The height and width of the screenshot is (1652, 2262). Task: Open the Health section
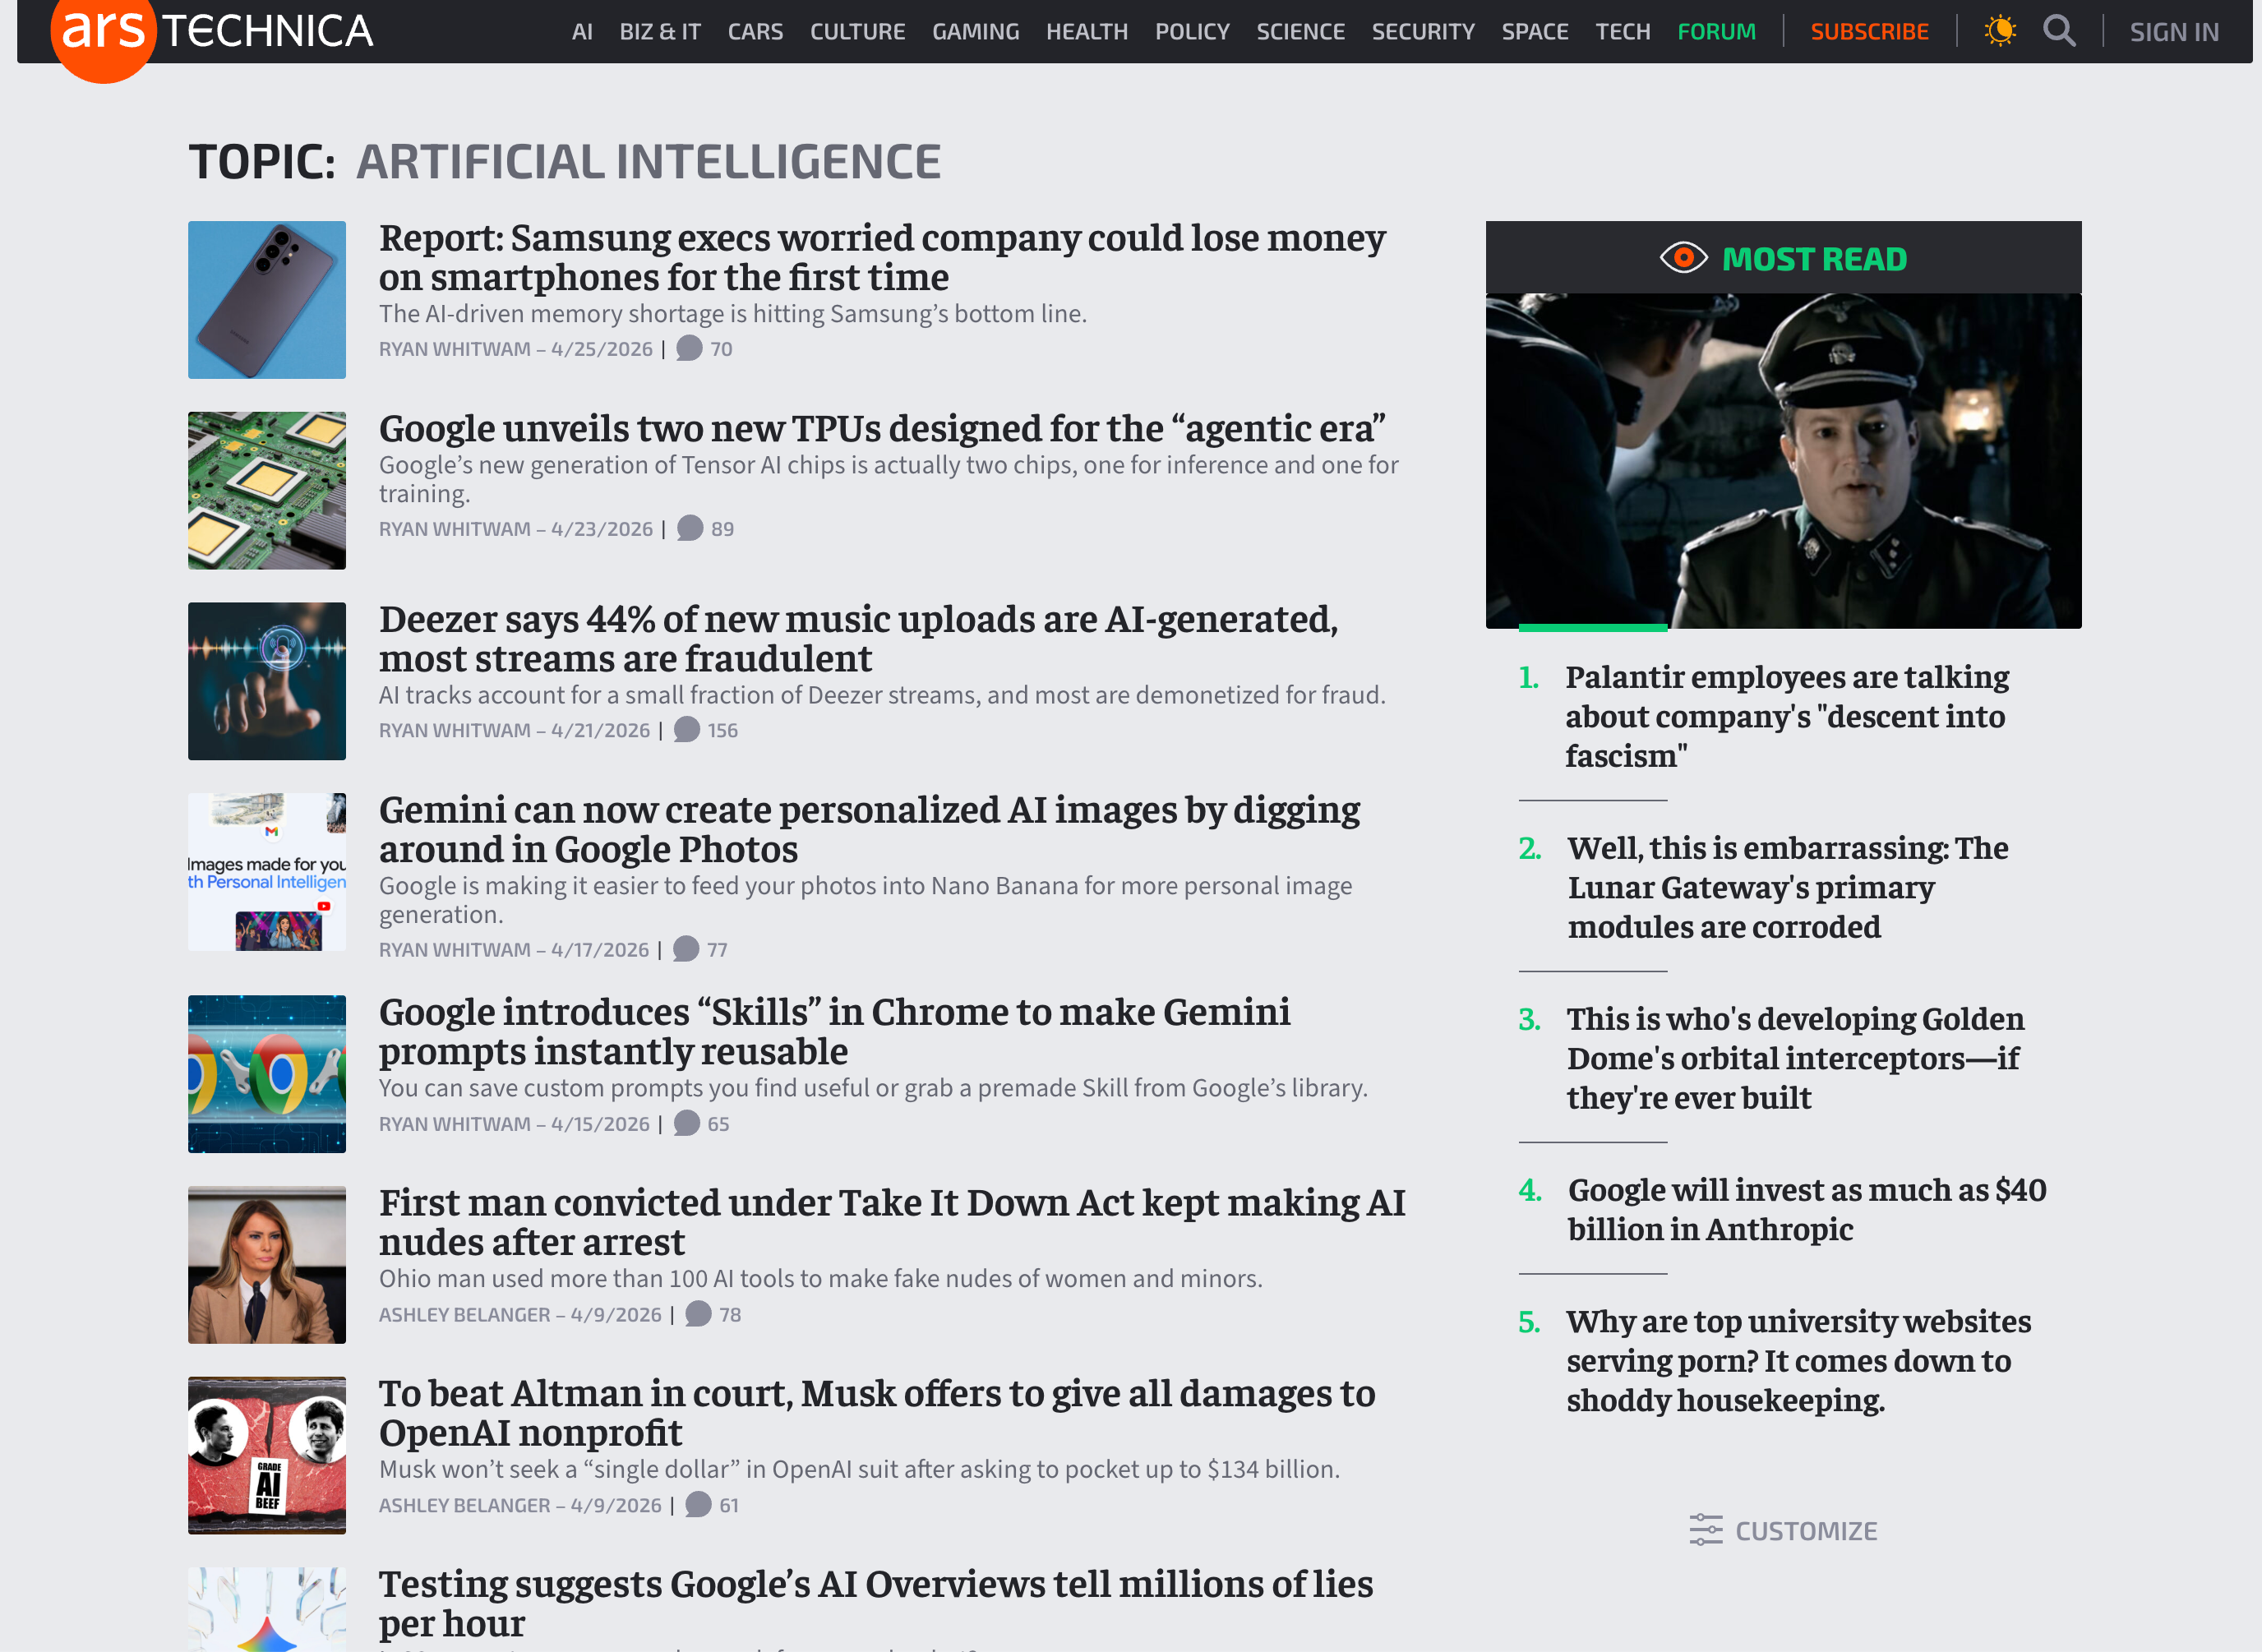tap(1087, 32)
